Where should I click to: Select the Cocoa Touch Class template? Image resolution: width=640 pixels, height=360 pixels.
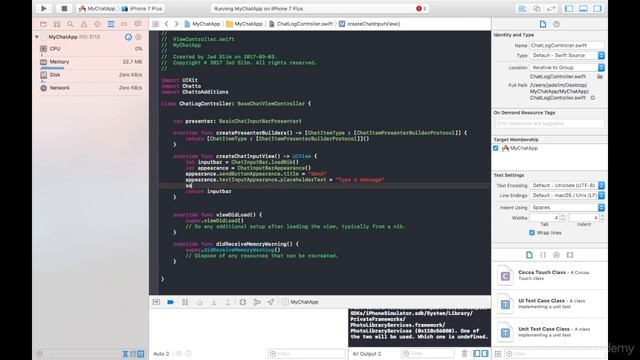point(550,276)
